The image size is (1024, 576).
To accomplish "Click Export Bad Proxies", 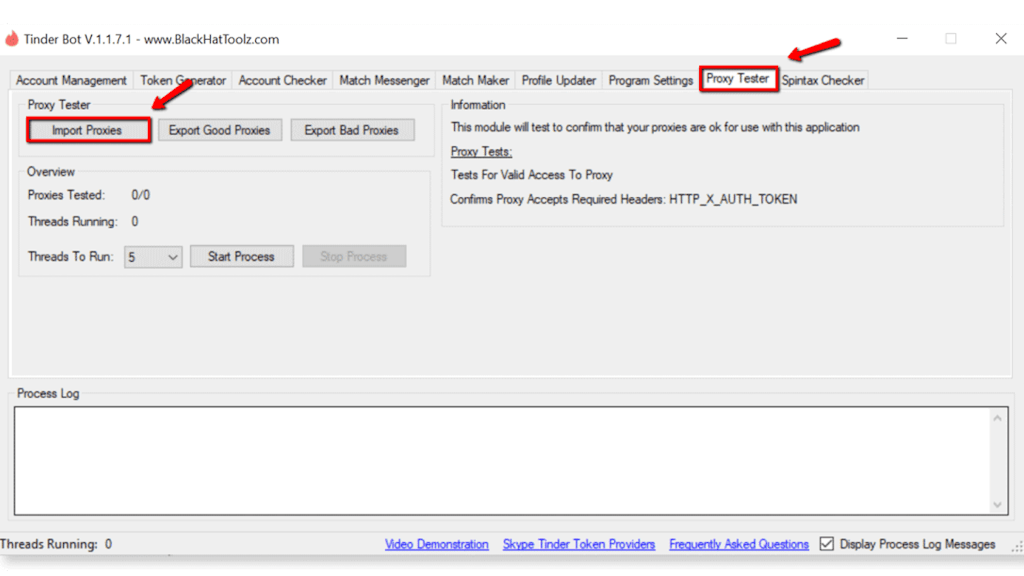I will click(352, 130).
